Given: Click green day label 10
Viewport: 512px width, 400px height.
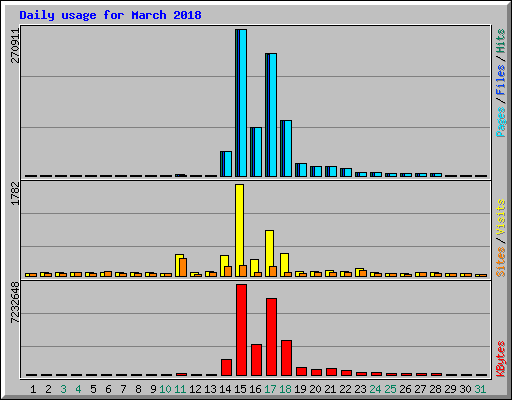Looking at the screenshot, I should (x=165, y=389).
